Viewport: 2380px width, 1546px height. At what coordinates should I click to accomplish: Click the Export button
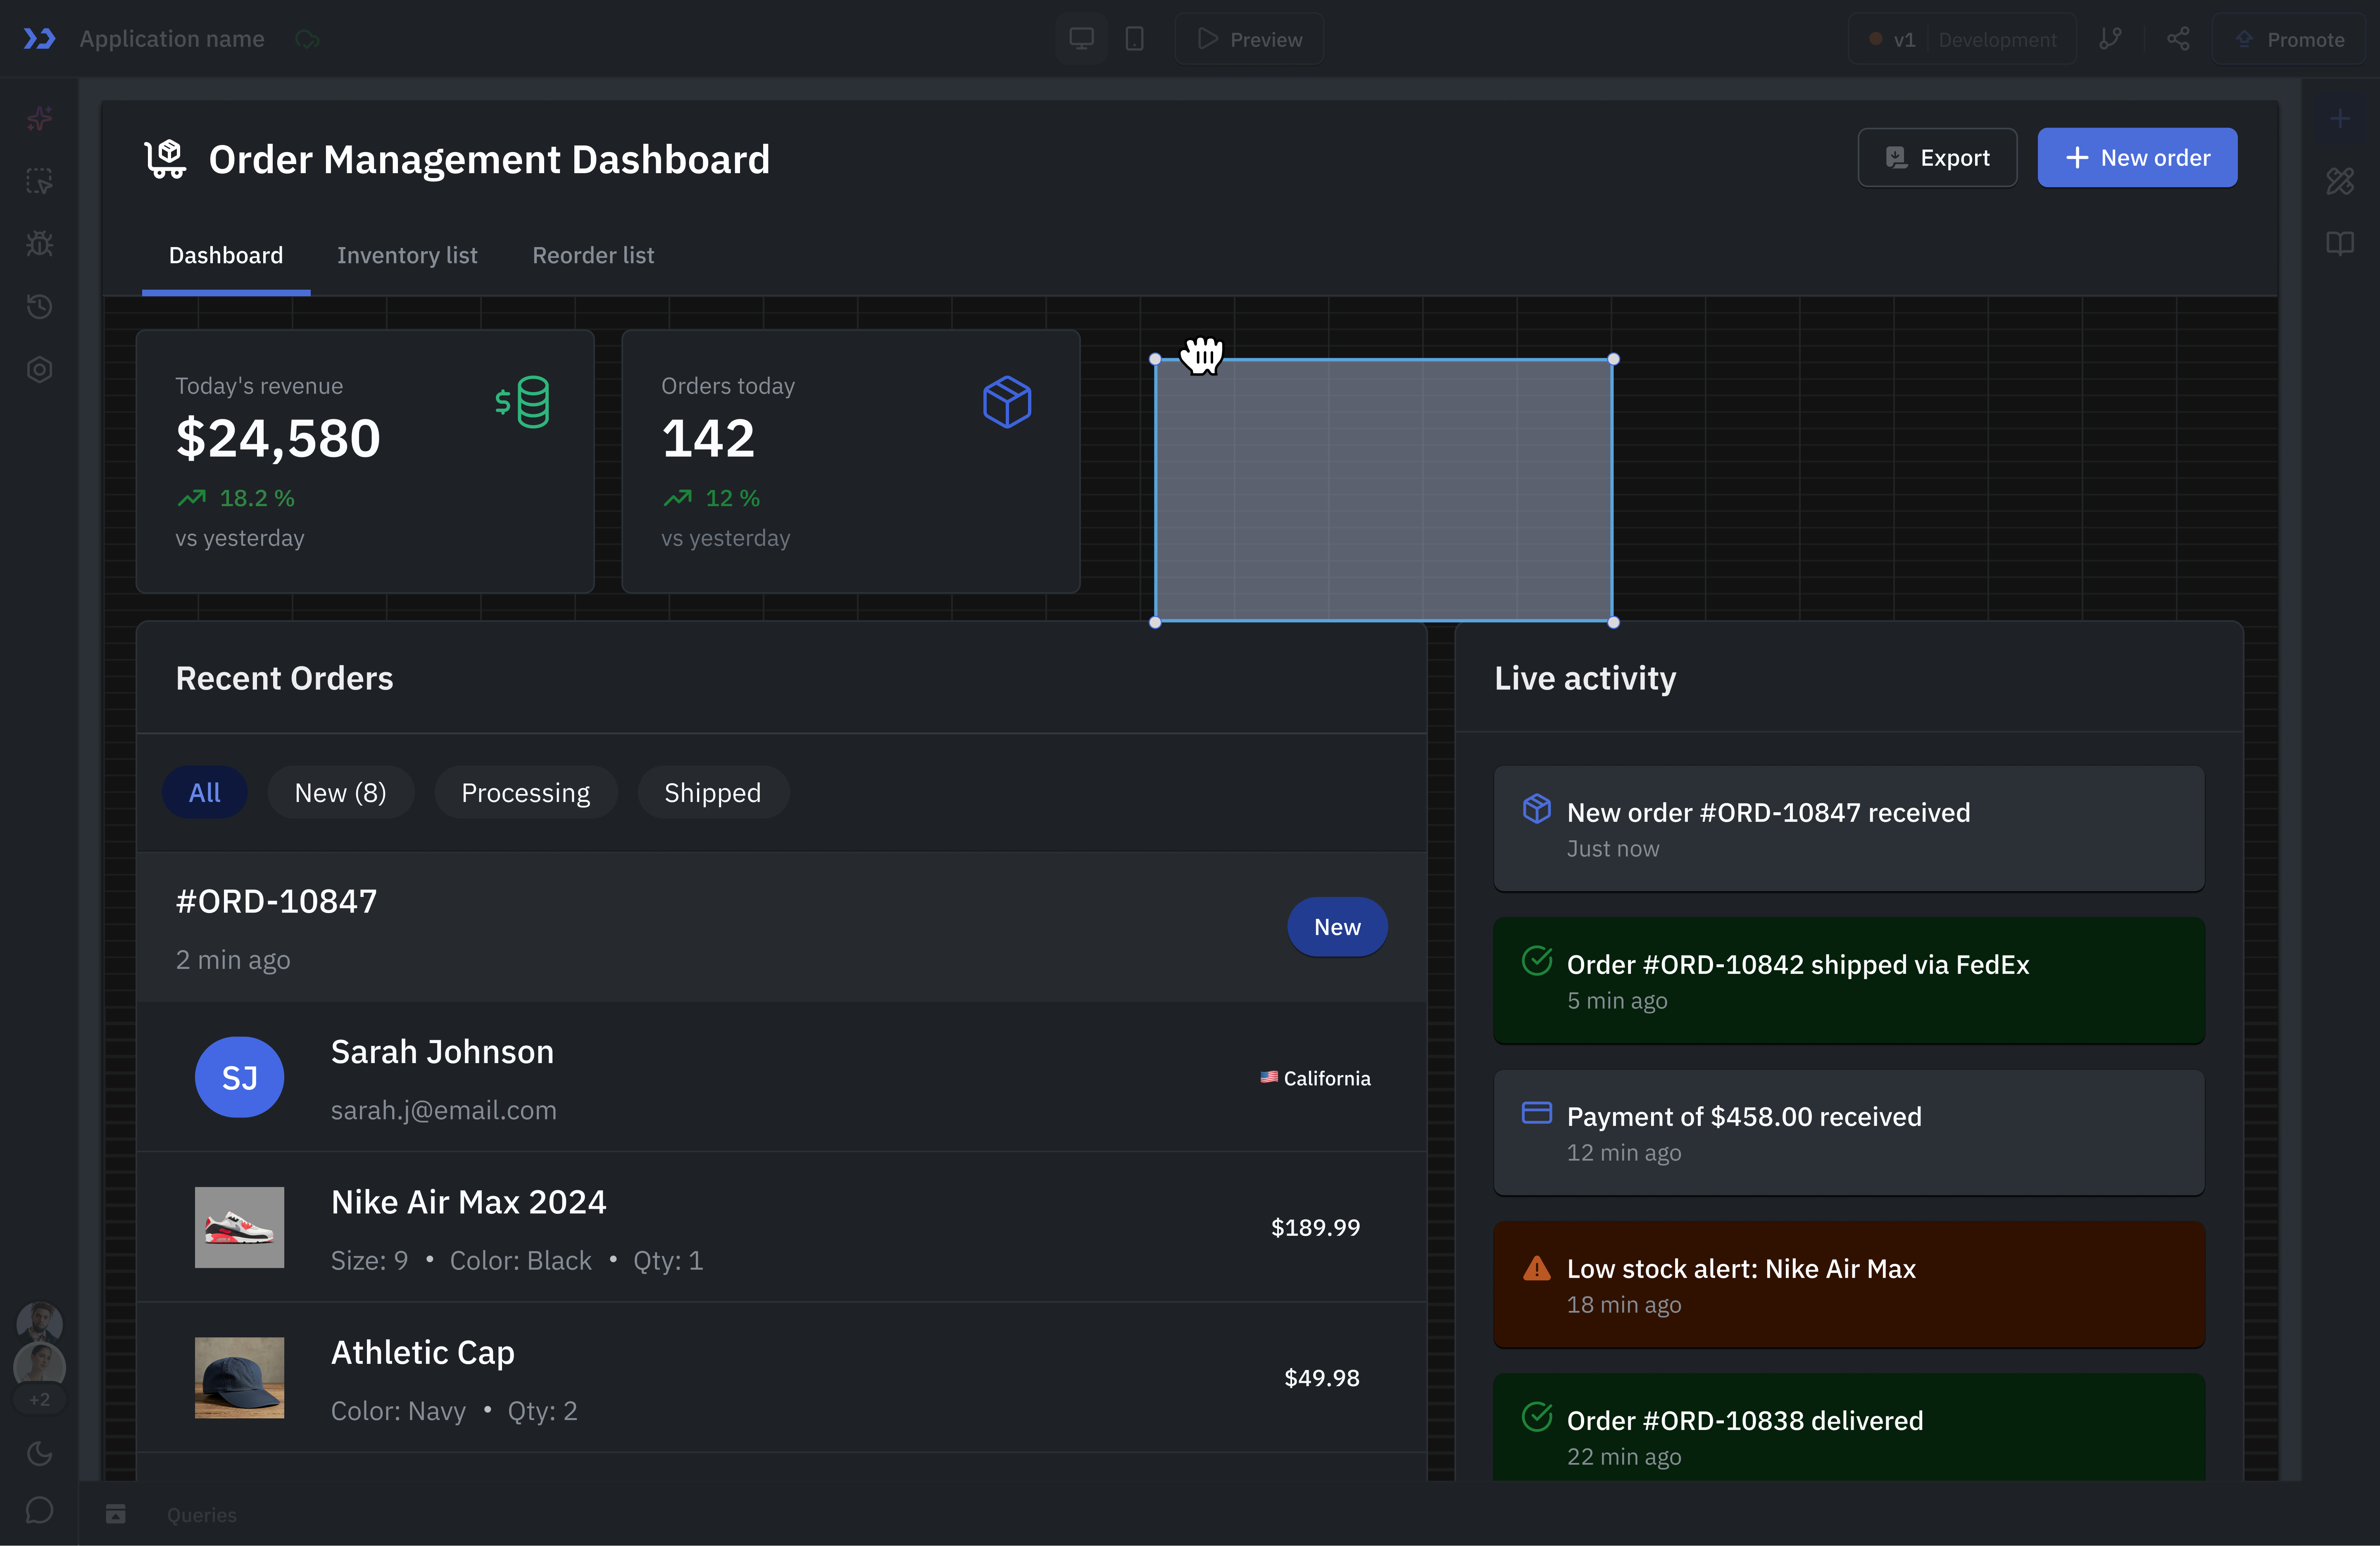[x=1937, y=158]
